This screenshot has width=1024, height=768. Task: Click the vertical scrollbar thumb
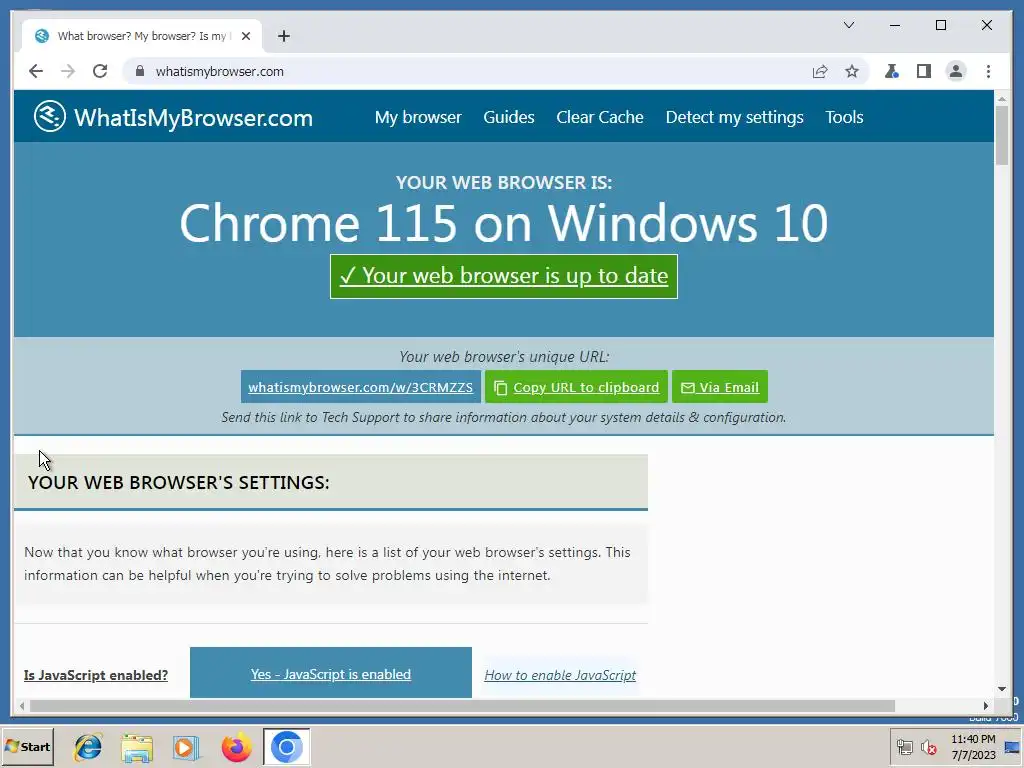1002,134
